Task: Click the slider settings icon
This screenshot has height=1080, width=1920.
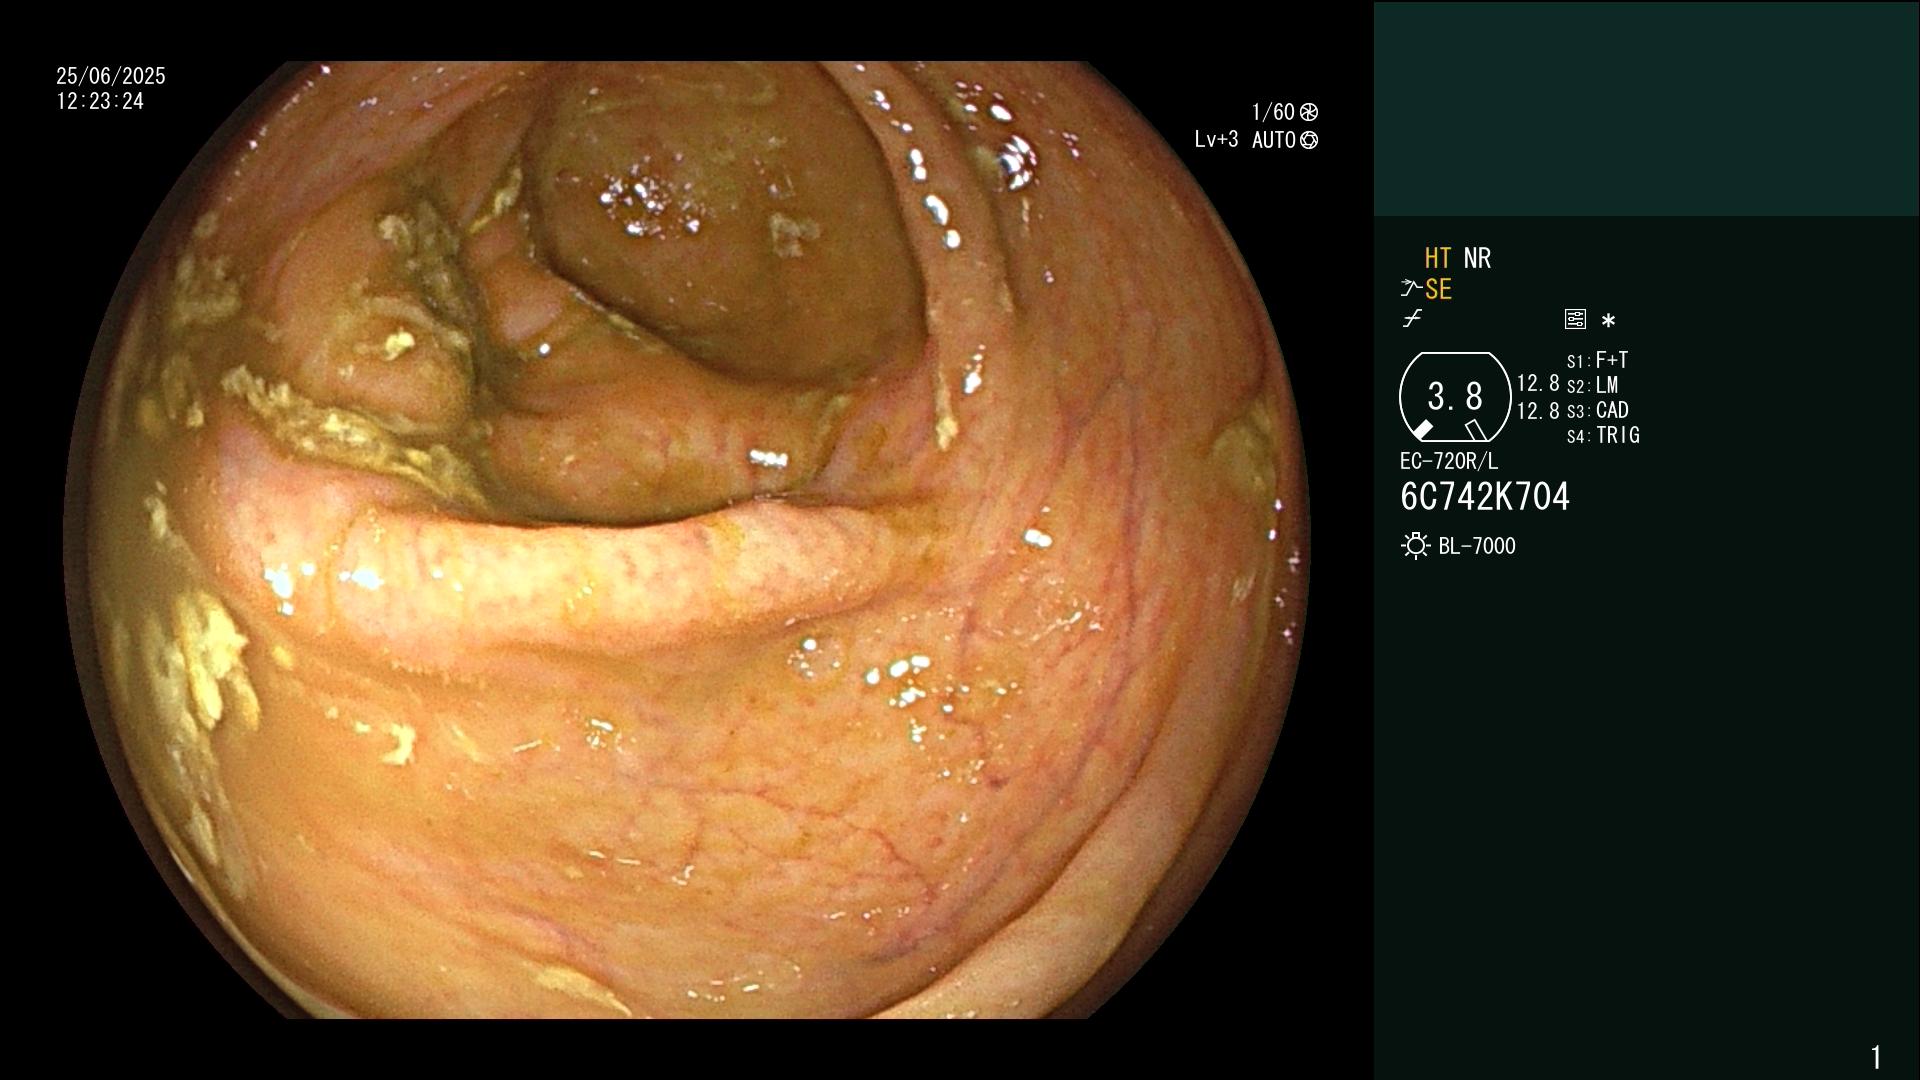Action: [x=1575, y=319]
